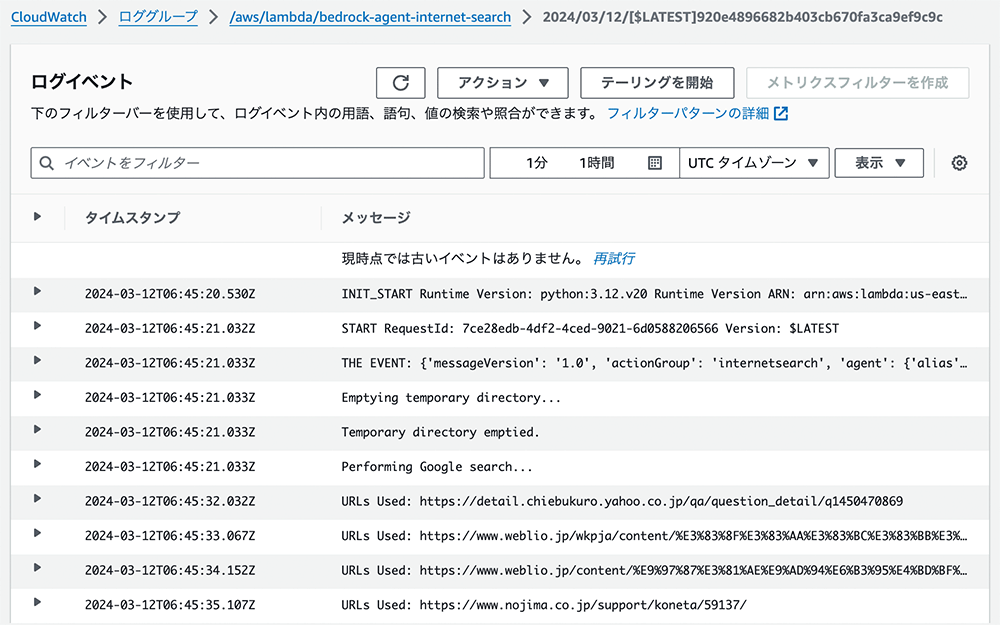Click the THE EVENT messageVersion message text
The width and height of the screenshot is (1000, 625).
(x=654, y=363)
